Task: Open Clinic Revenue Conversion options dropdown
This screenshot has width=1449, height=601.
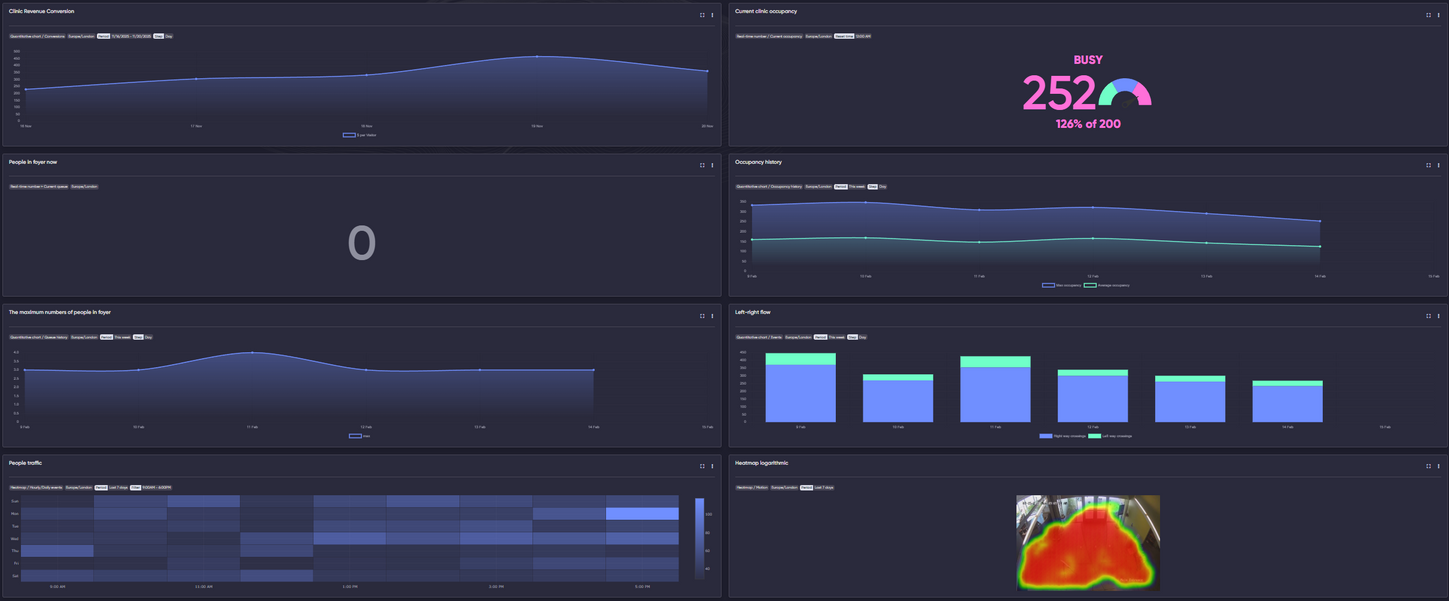Action: [x=712, y=15]
